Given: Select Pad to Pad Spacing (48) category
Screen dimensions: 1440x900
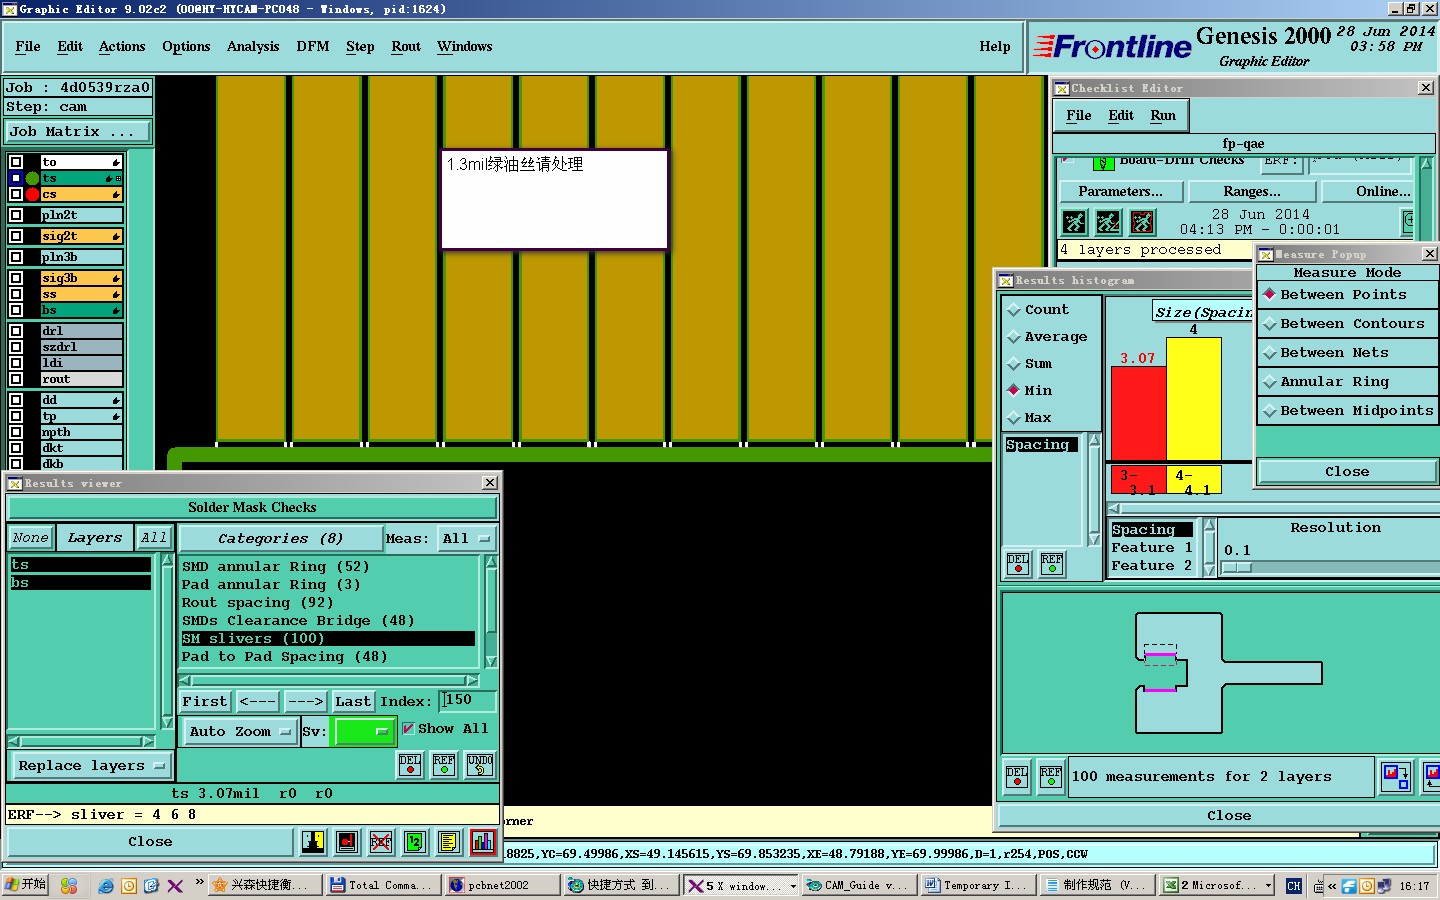Looking at the screenshot, I should (328, 657).
